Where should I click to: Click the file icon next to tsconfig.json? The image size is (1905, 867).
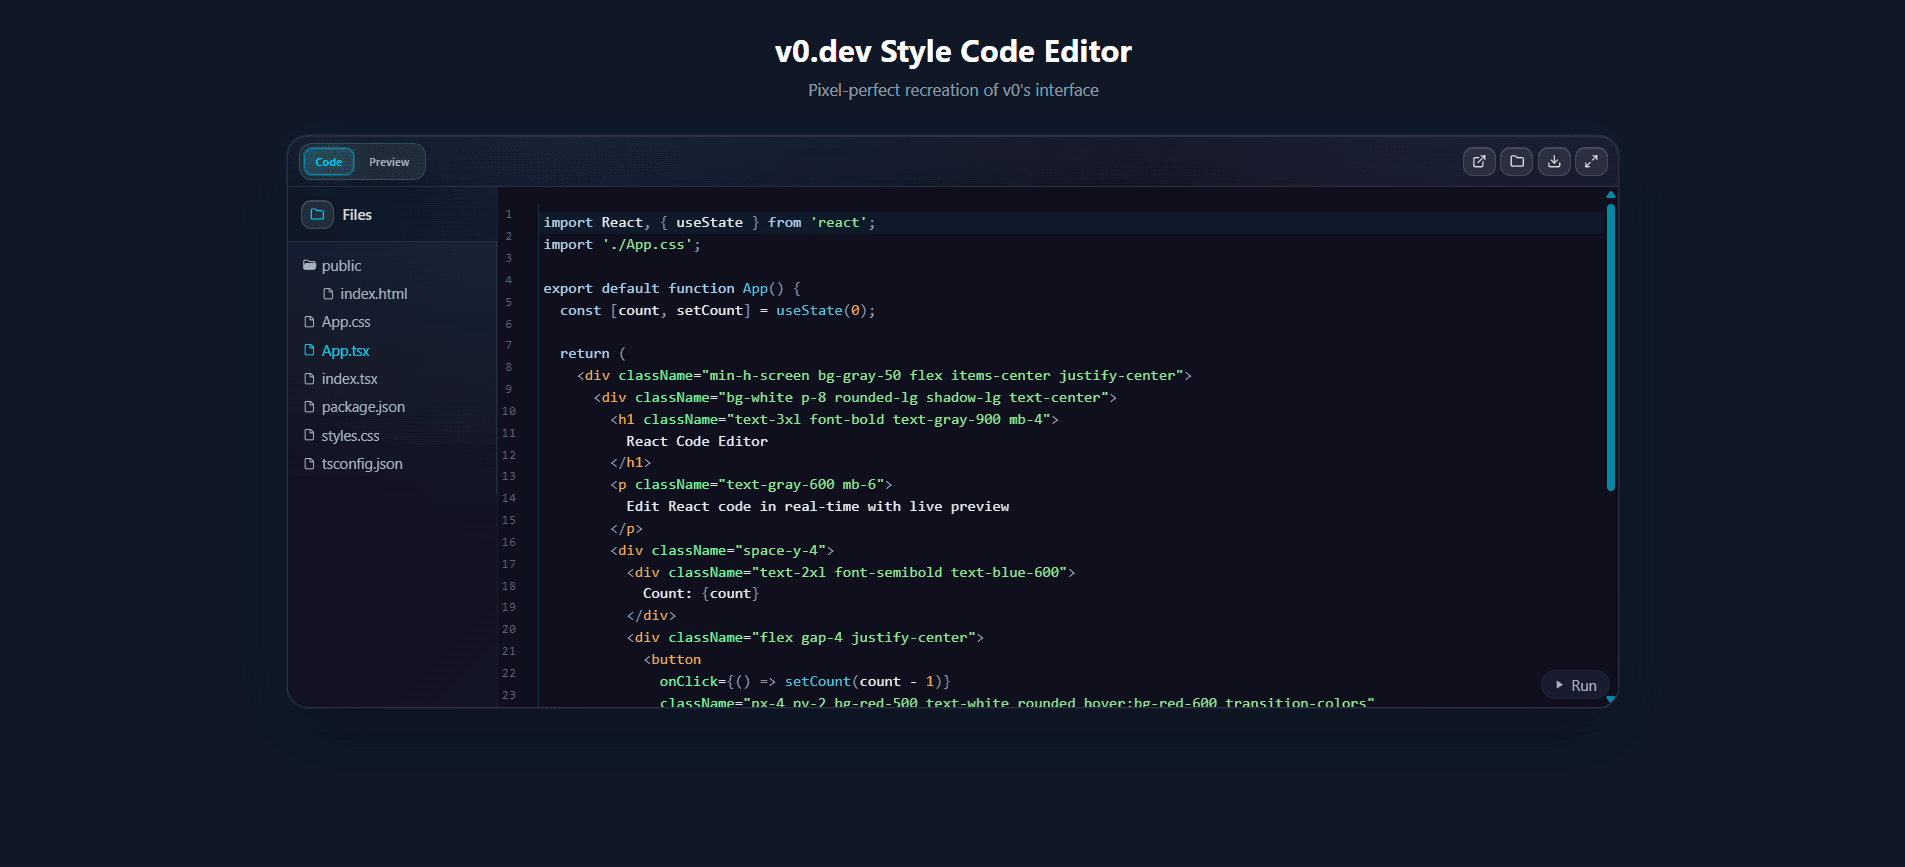[309, 463]
